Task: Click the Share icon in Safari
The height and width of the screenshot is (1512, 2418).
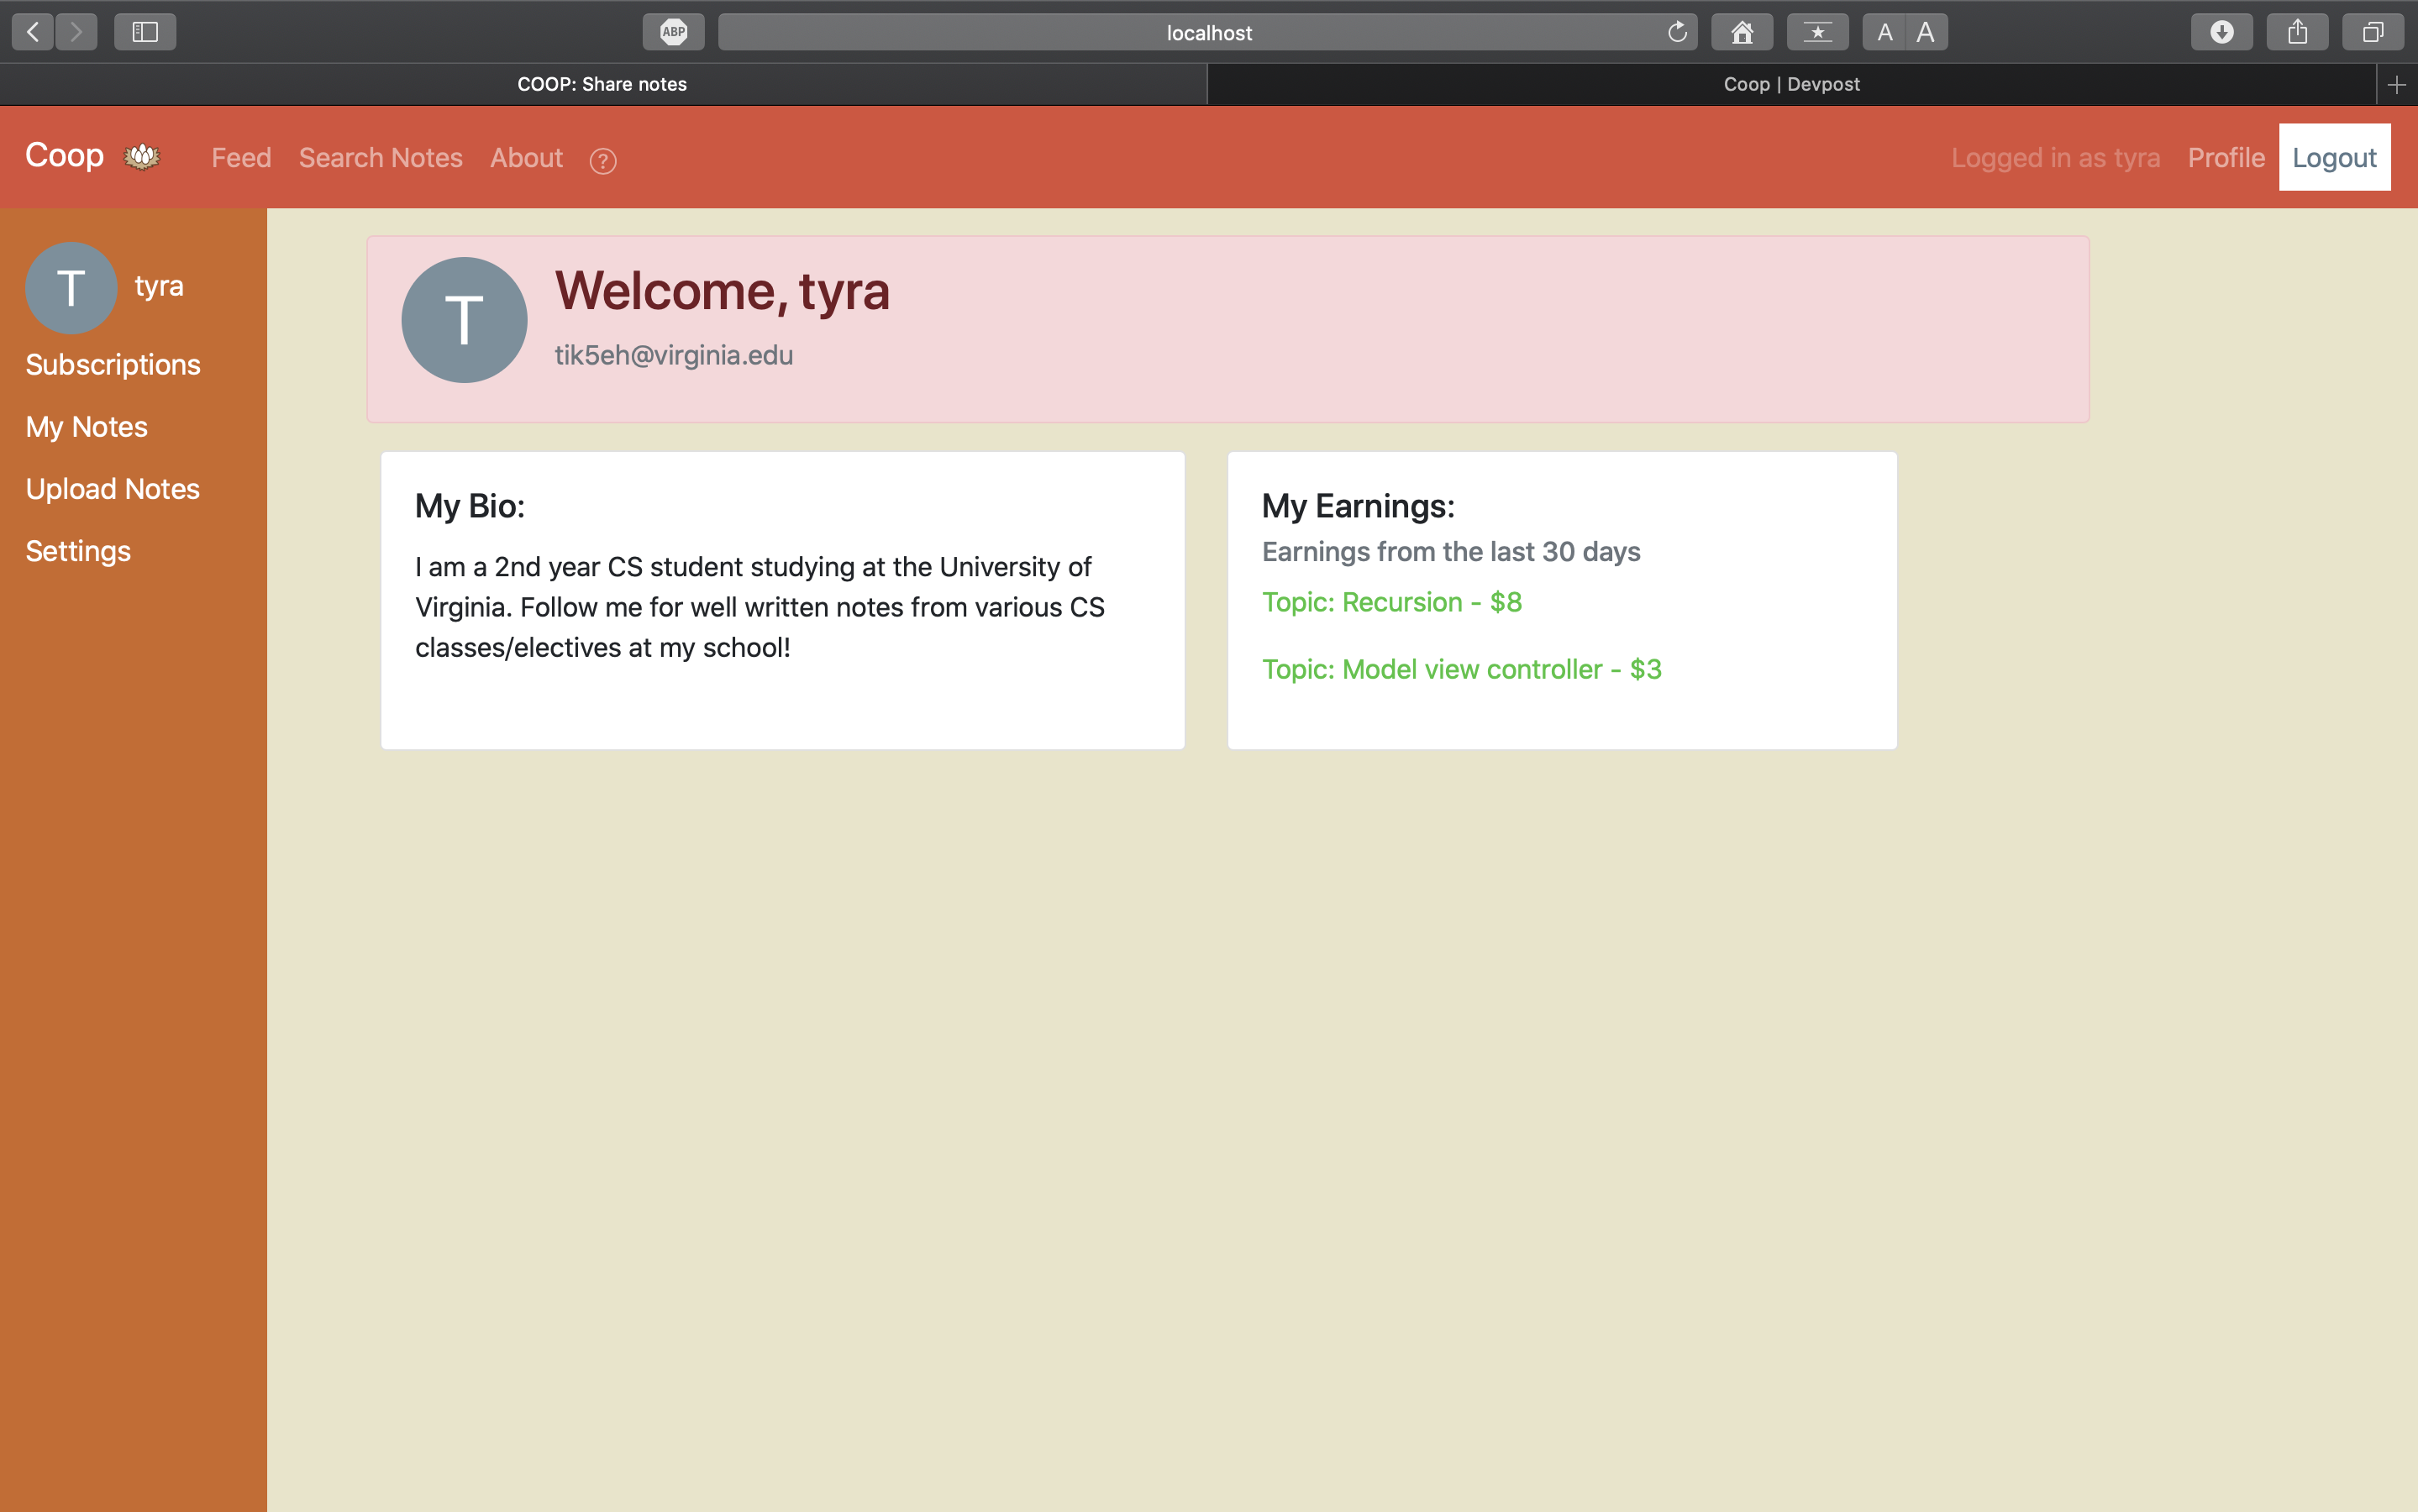Action: pyautogui.click(x=2297, y=32)
